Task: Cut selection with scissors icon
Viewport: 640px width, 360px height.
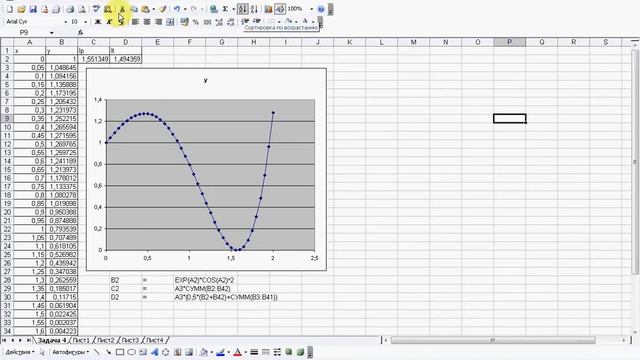Action: click(x=122, y=9)
